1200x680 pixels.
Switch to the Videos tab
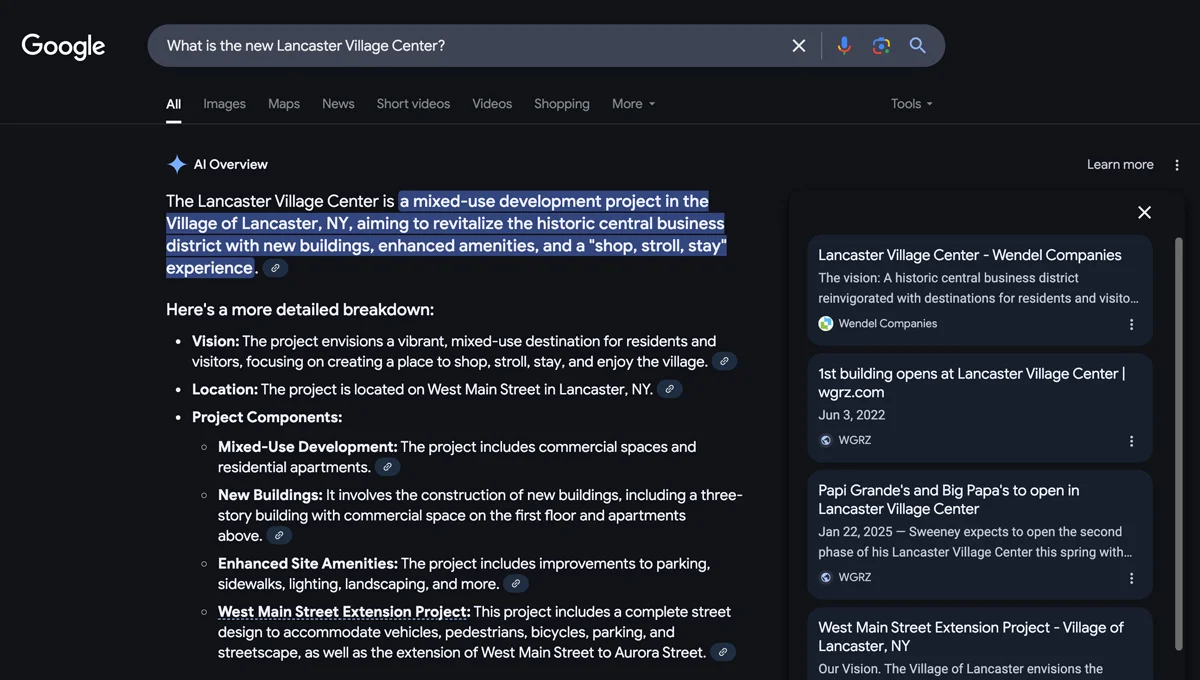pos(492,104)
